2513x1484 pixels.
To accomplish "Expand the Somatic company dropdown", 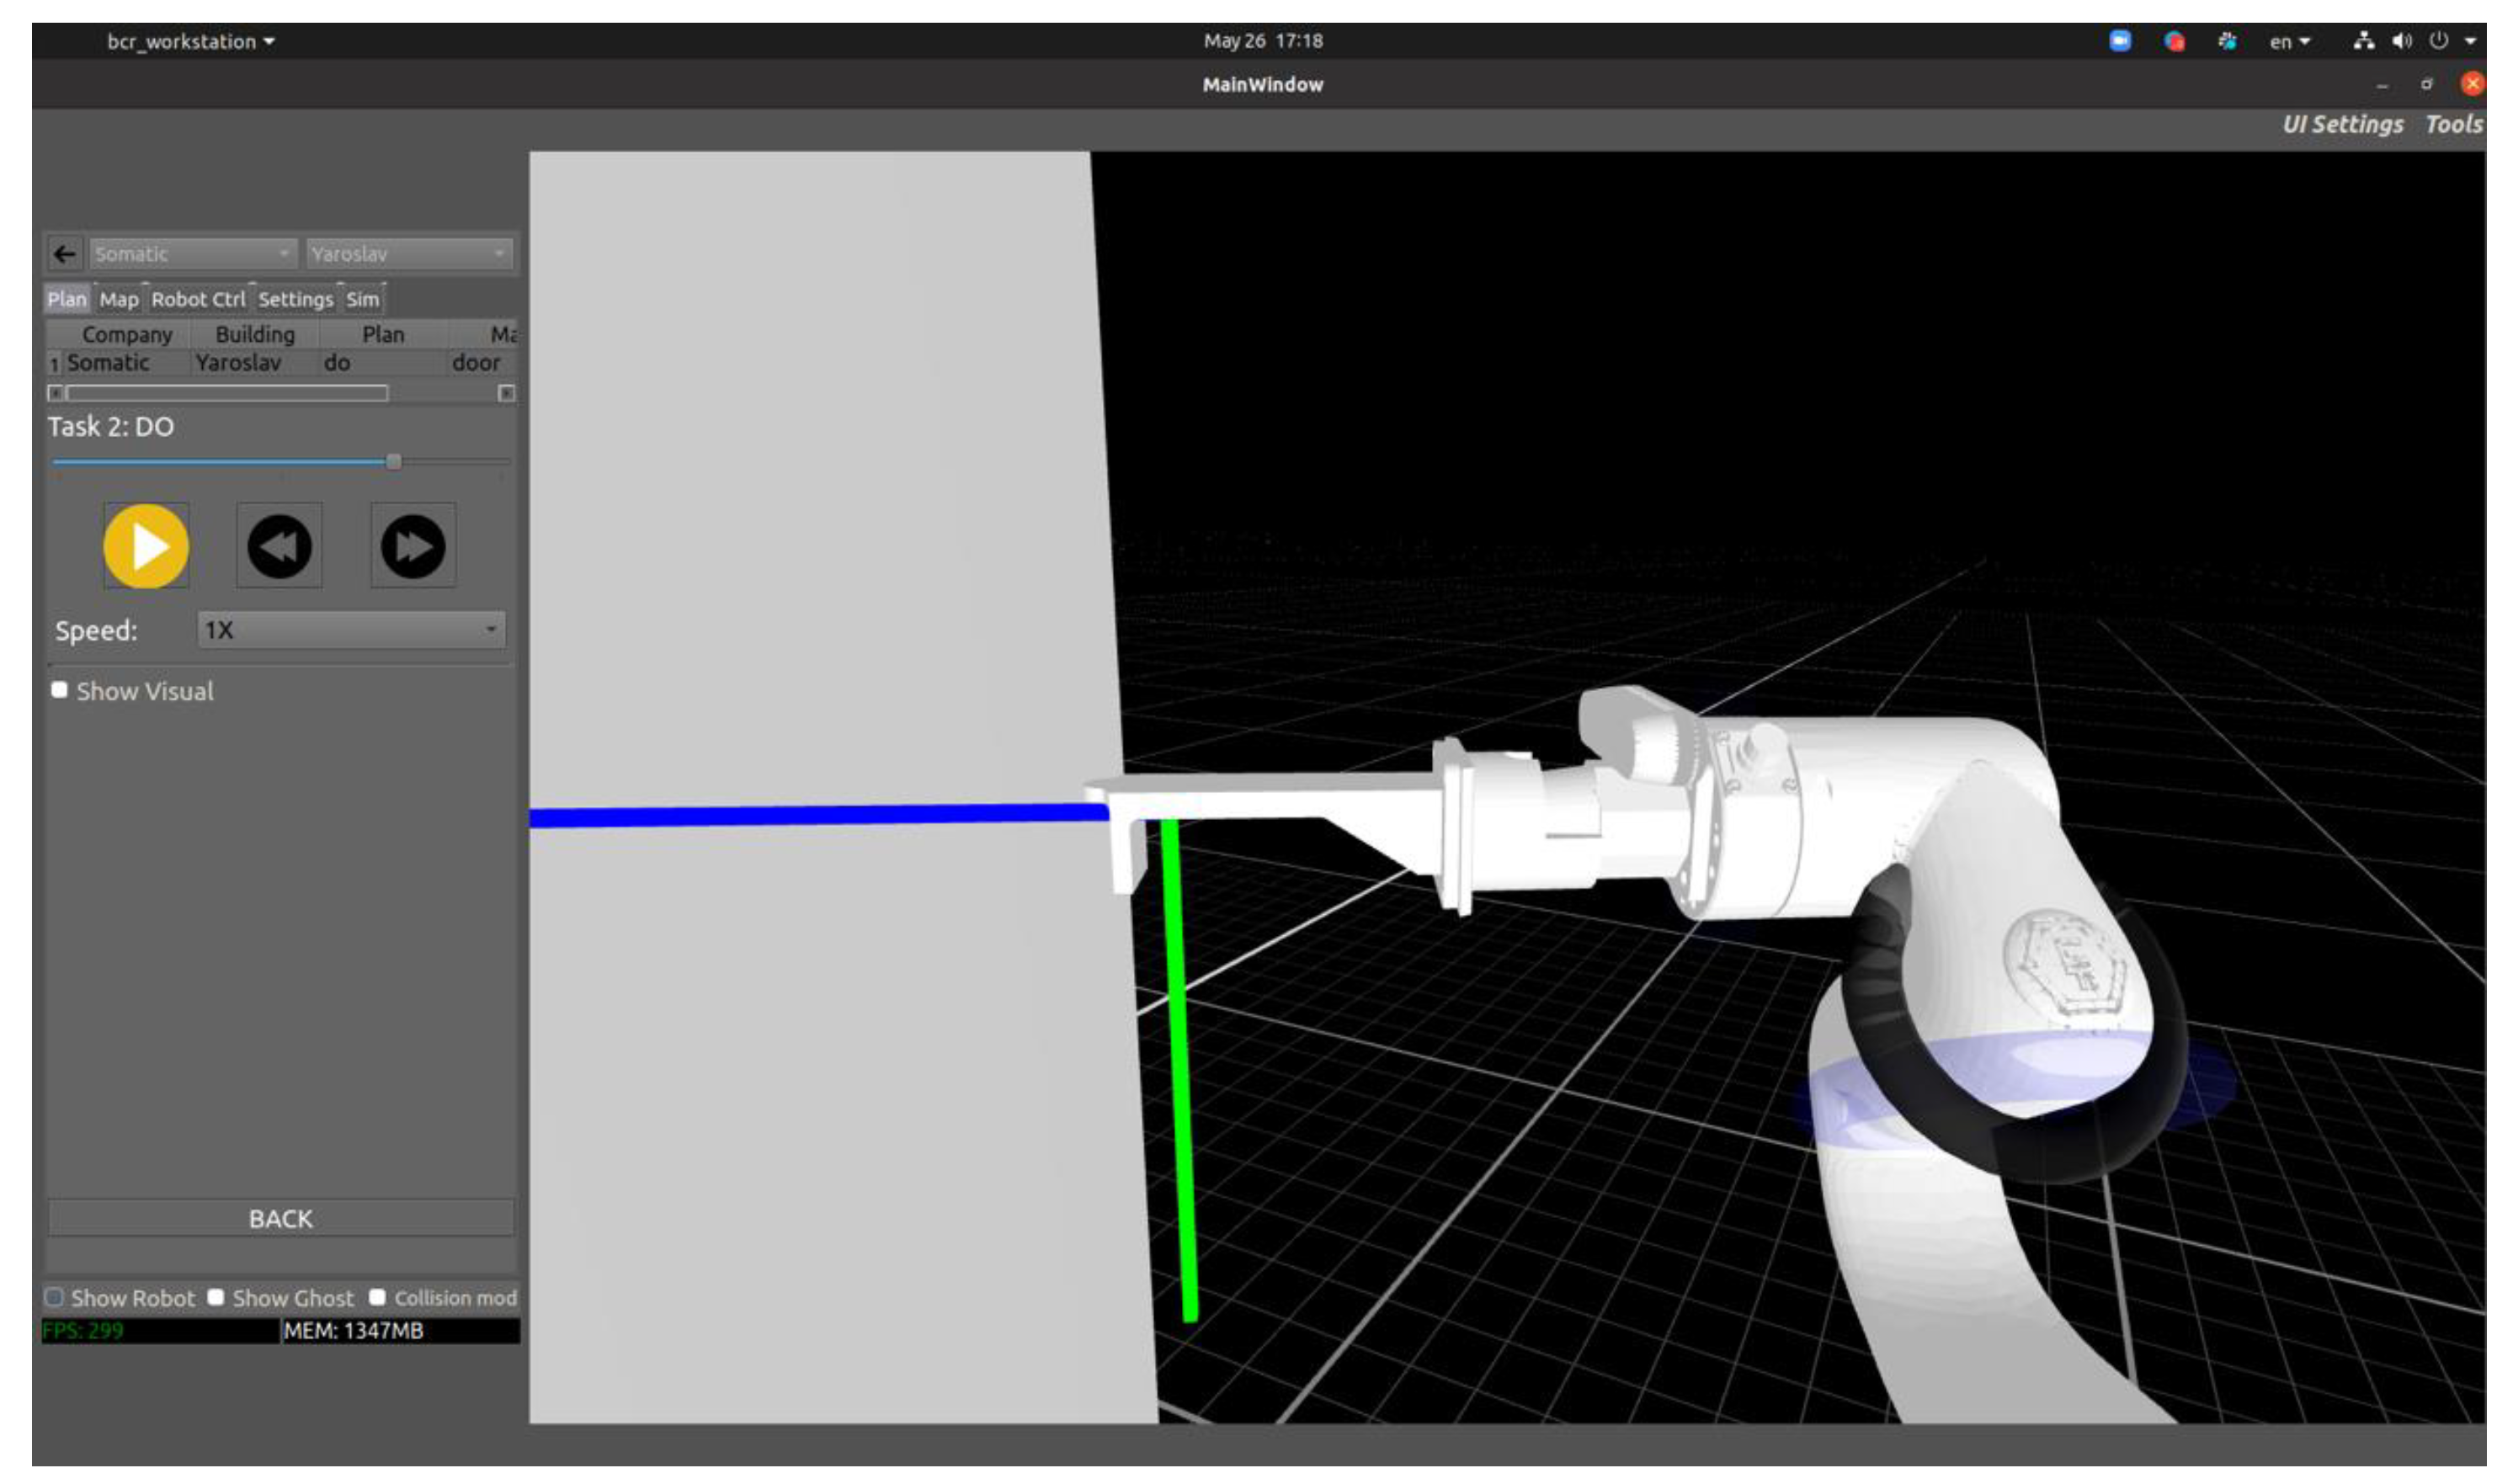I will coord(192,254).
